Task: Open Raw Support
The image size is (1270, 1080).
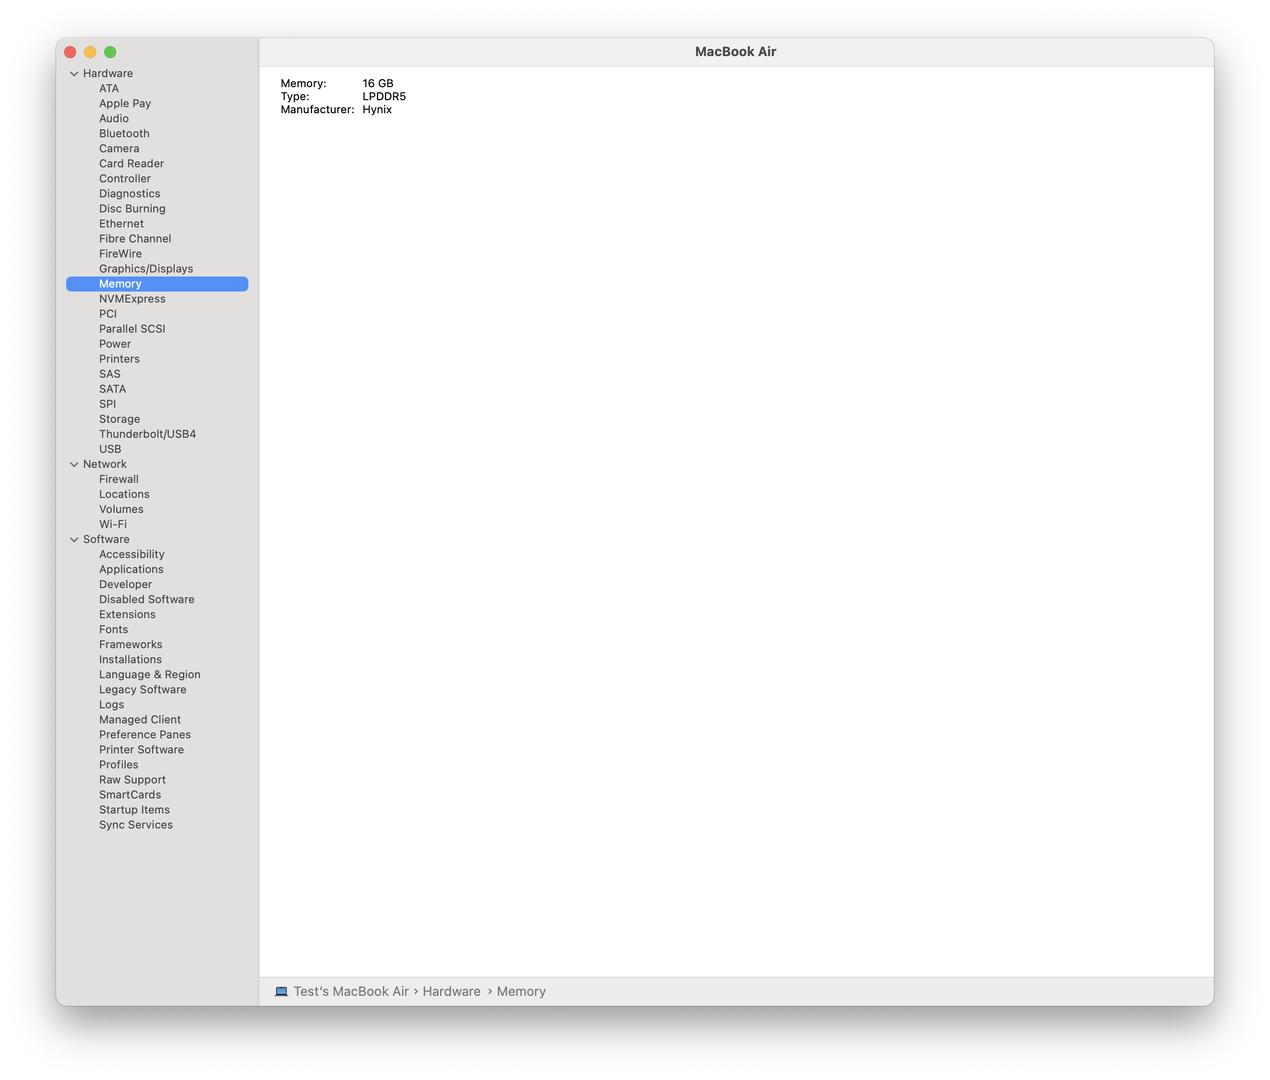Action: pyautogui.click(x=132, y=779)
